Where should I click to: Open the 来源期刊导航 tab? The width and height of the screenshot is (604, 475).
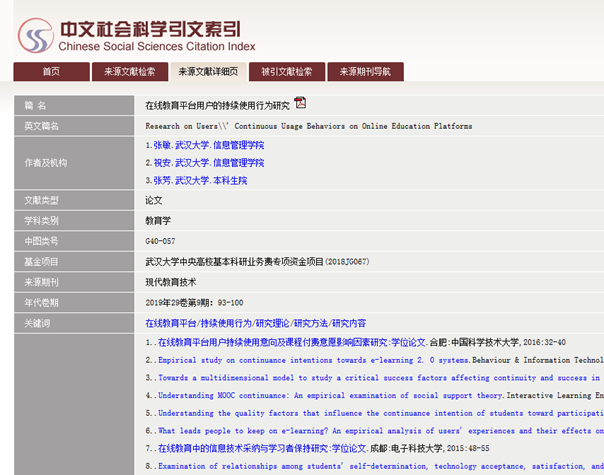pyautogui.click(x=366, y=72)
